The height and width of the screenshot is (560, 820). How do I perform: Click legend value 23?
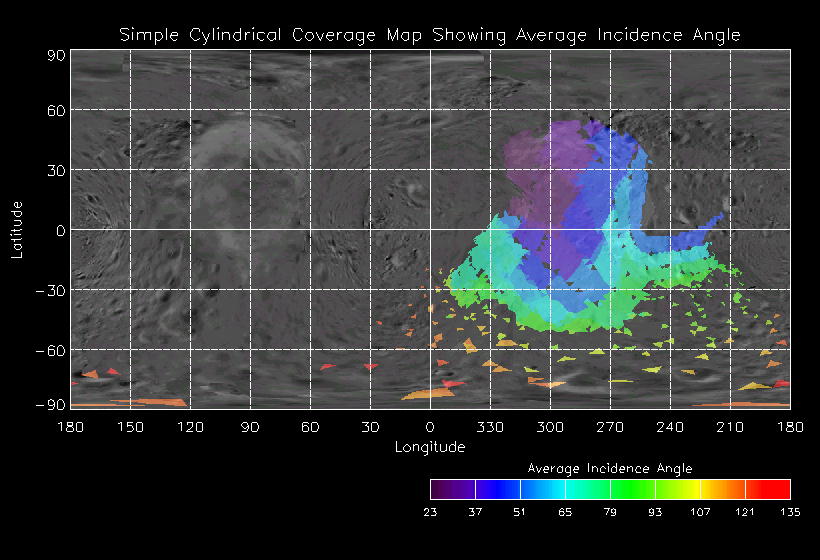coord(430,512)
